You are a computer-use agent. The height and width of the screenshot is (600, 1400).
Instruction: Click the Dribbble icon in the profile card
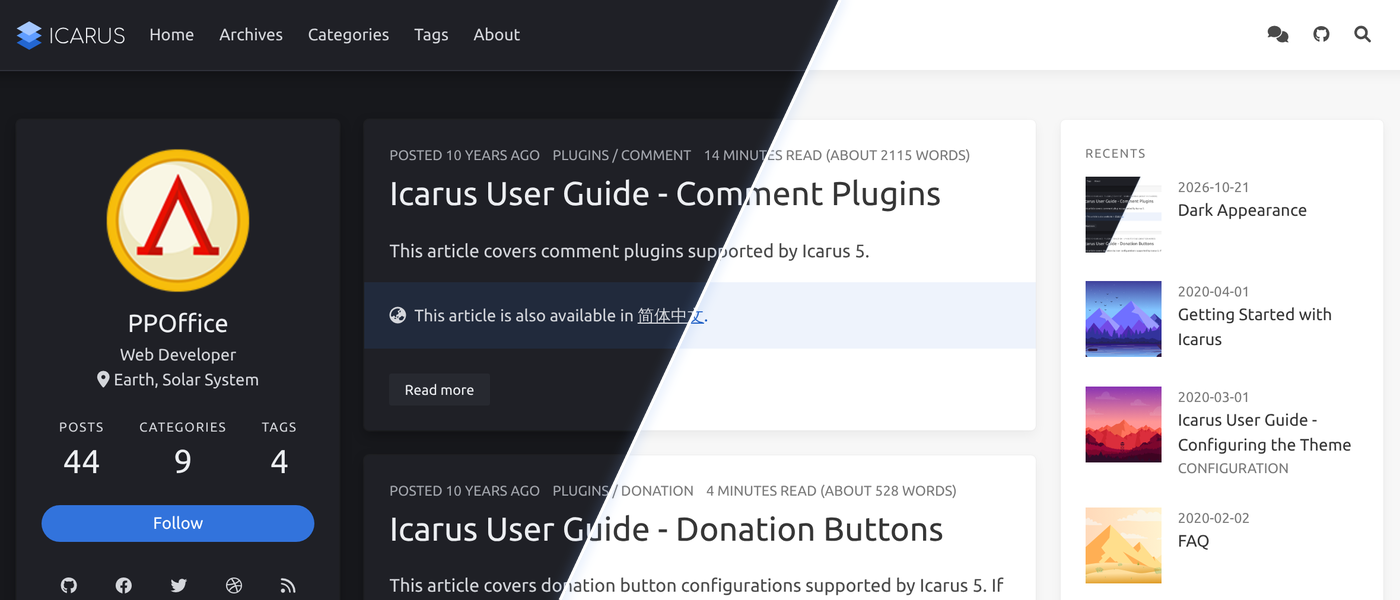point(234,585)
